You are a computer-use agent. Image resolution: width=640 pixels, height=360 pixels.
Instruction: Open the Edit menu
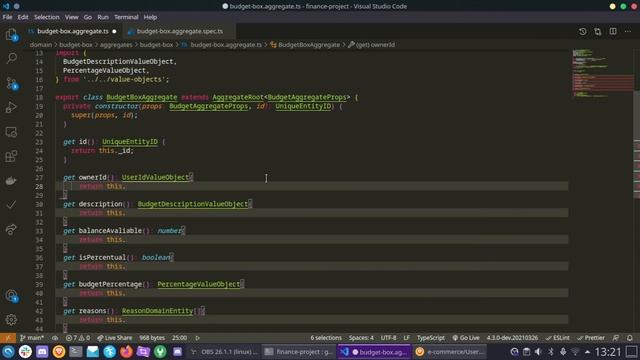tap(23, 17)
